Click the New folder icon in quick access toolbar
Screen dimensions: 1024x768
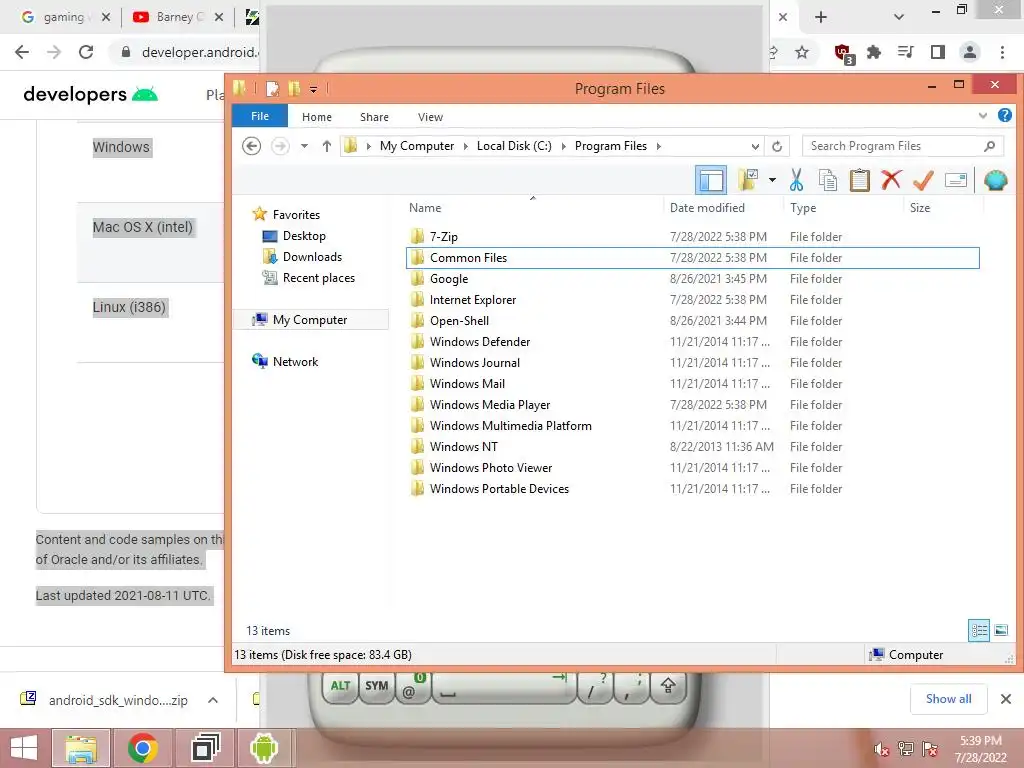click(x=294, y=88)
